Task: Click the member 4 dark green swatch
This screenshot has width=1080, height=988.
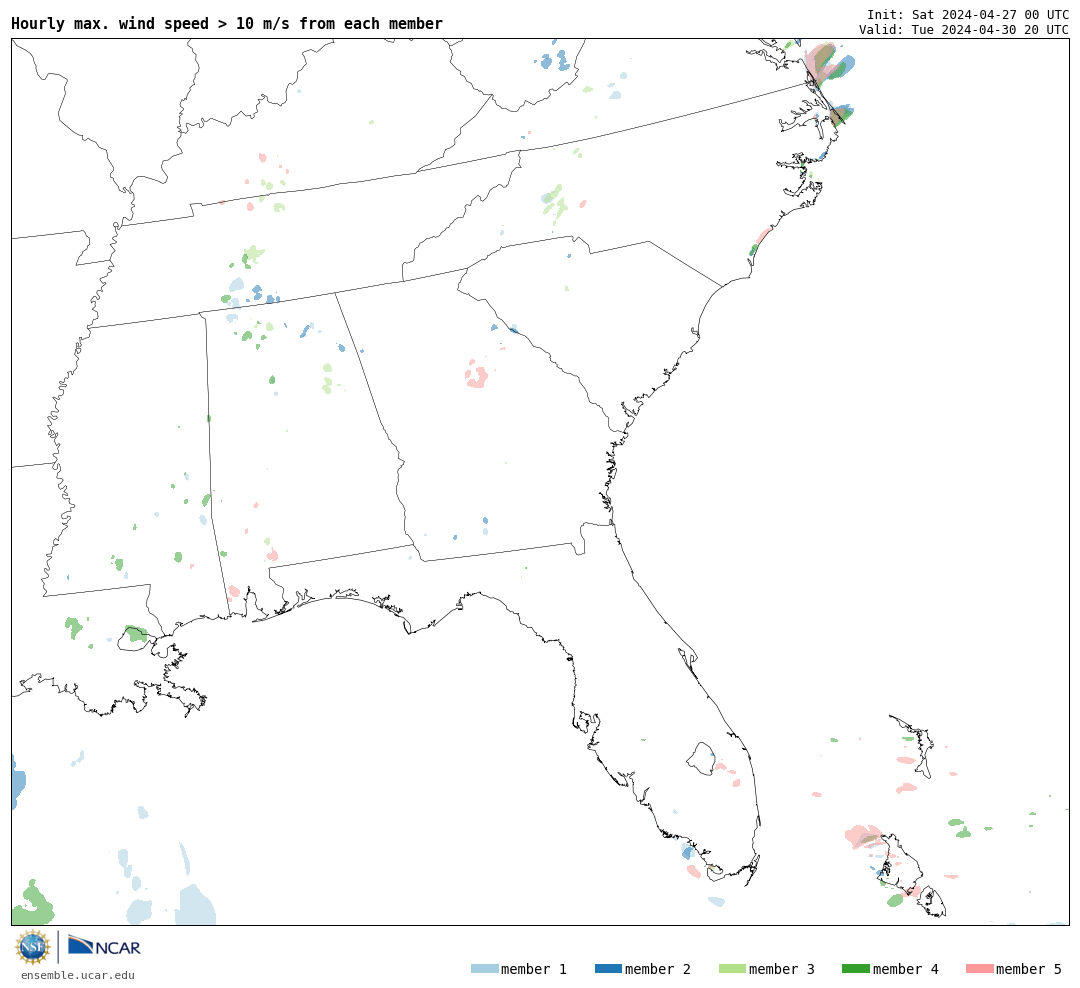Action: [856, 969]
